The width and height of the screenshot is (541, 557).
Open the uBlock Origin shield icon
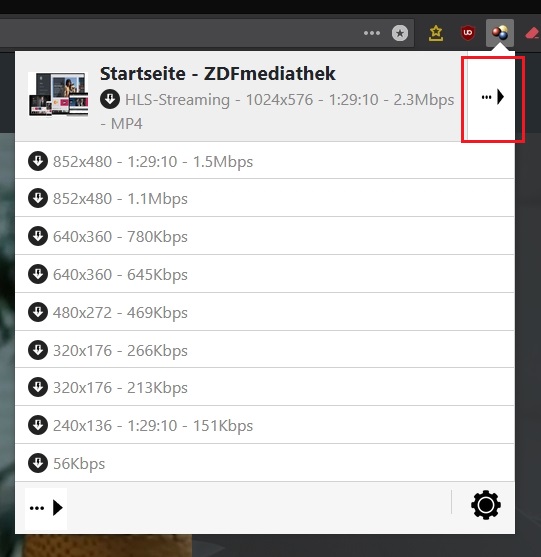468,33
